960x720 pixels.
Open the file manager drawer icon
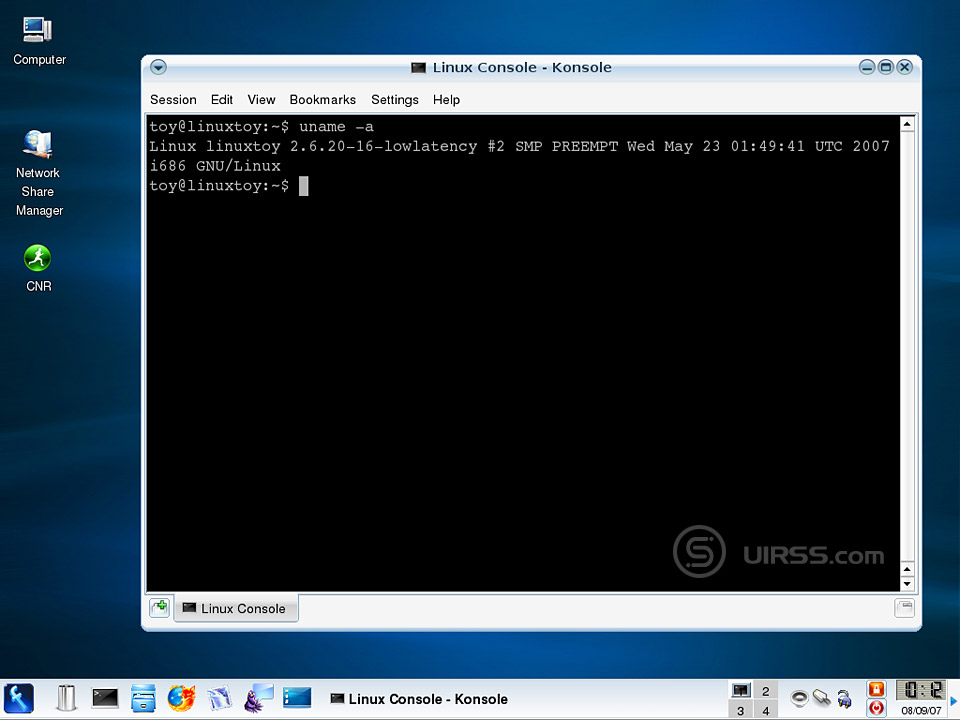pyautogui.click(x=144, y=697)
